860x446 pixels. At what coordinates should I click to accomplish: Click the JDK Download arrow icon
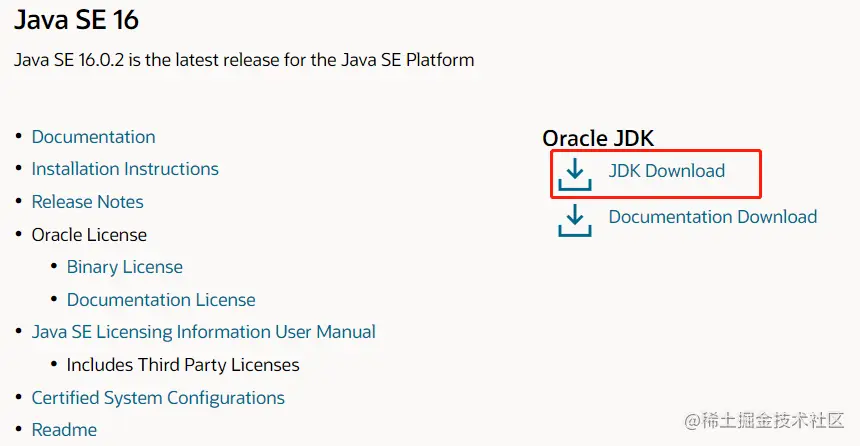tap(575, 174)
